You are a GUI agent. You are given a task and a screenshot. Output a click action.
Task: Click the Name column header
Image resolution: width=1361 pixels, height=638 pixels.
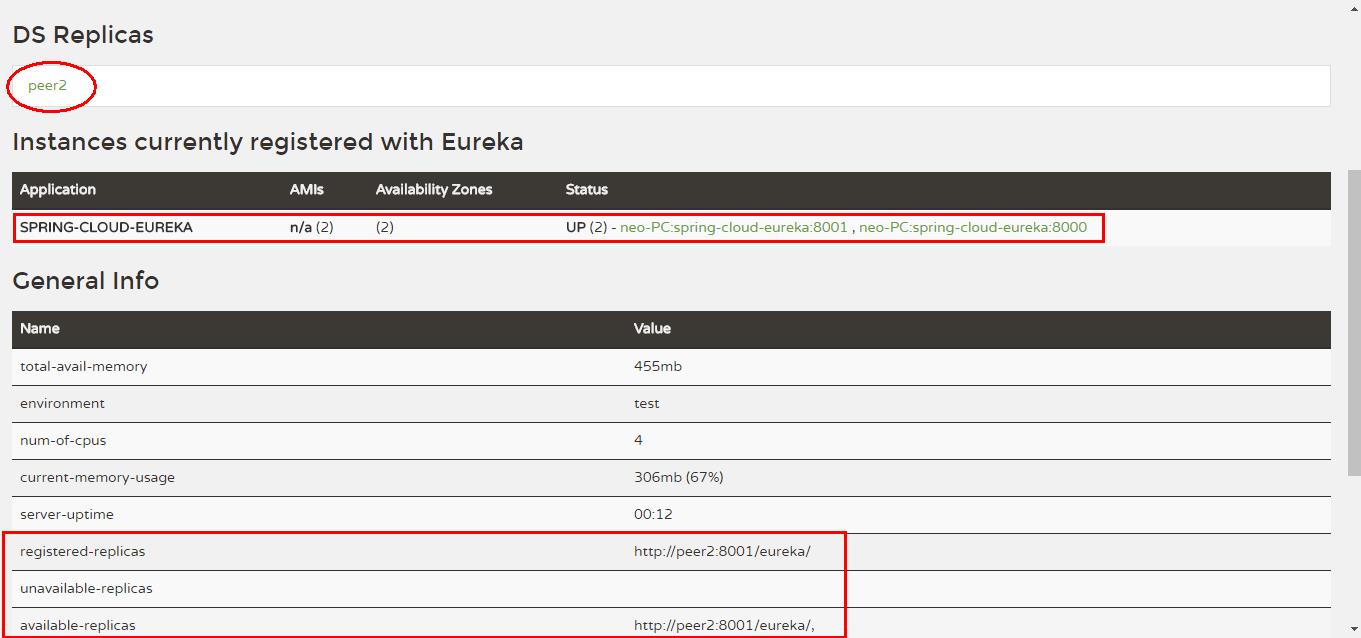point(40,328)
